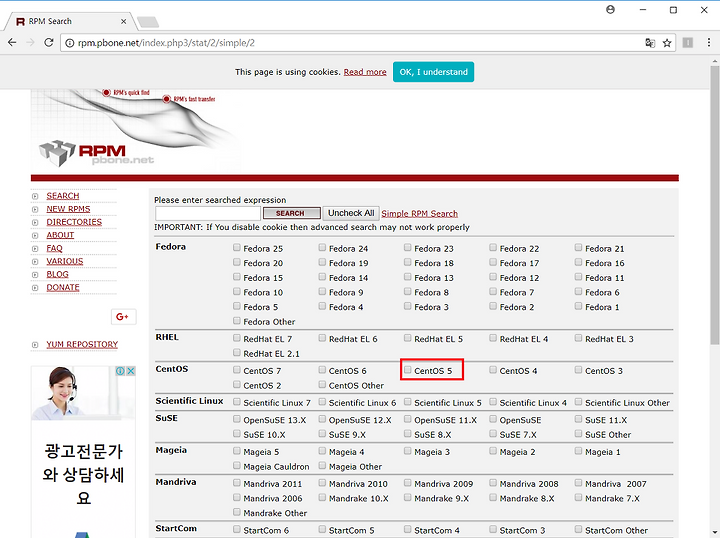This screenshot has width=720, height=538.
Task: Open the Read more cookies link
Action: point(365,72)
